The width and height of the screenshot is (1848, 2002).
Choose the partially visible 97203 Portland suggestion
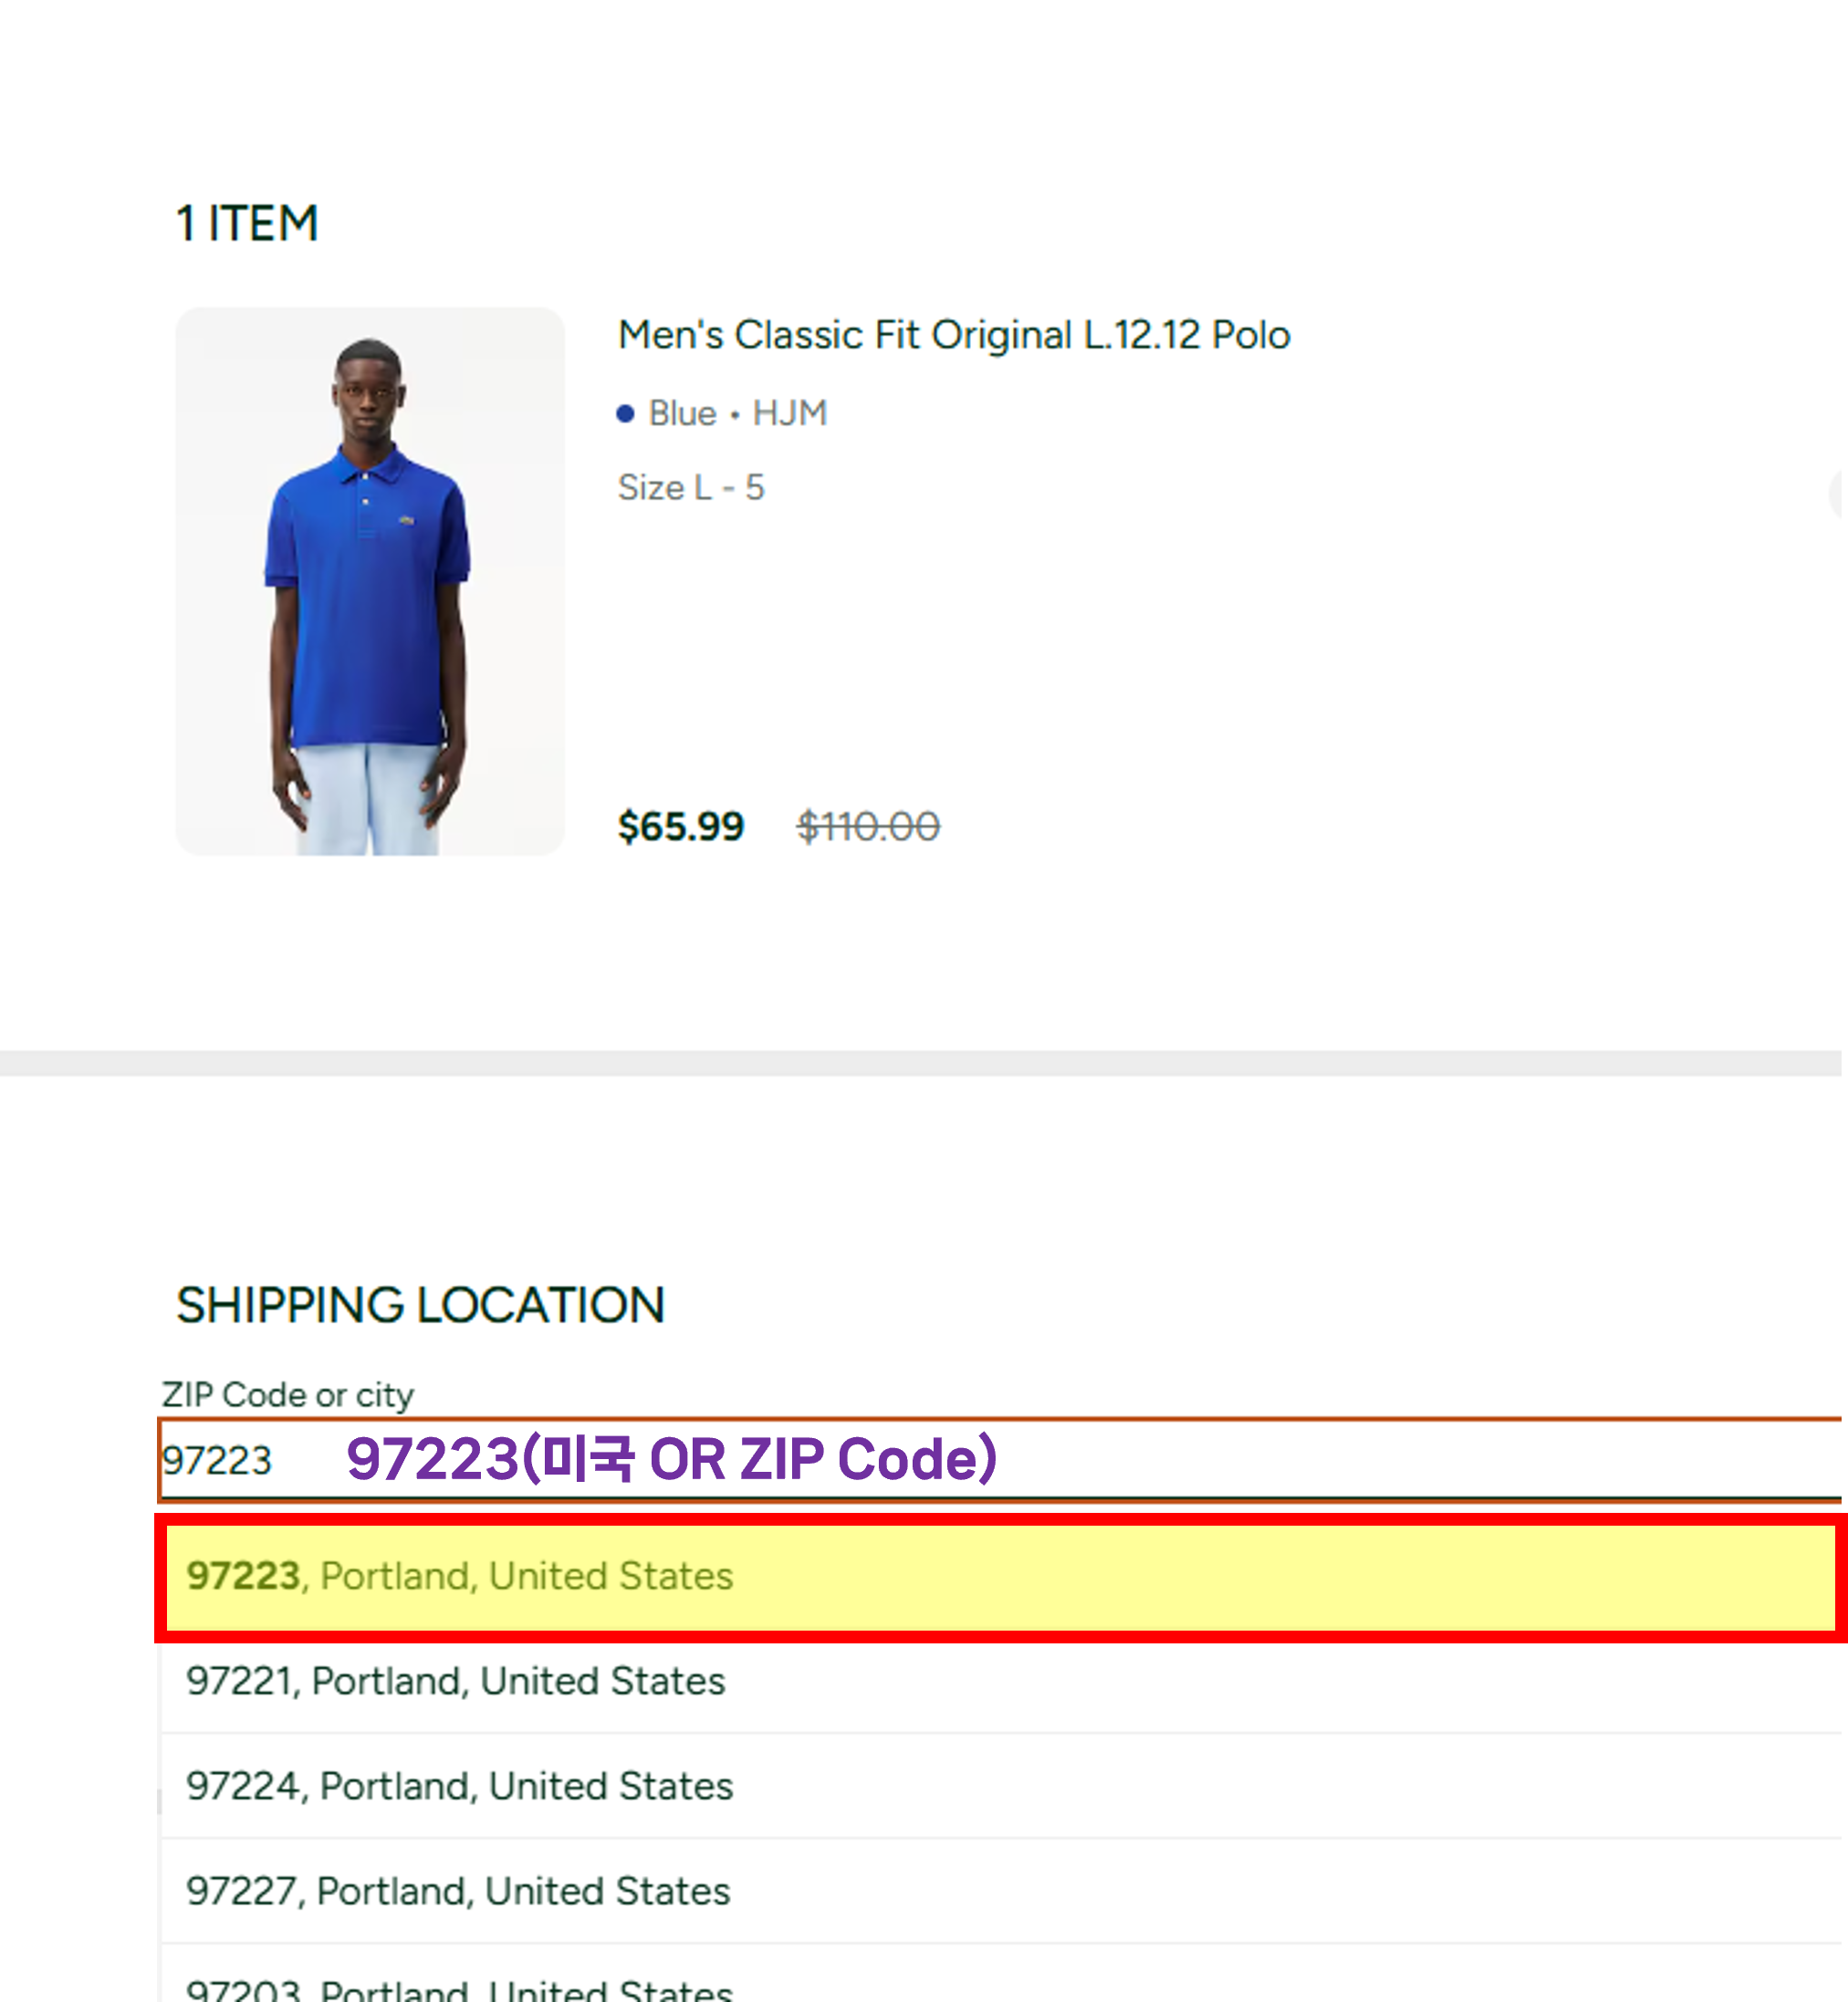coord(459,1988)
